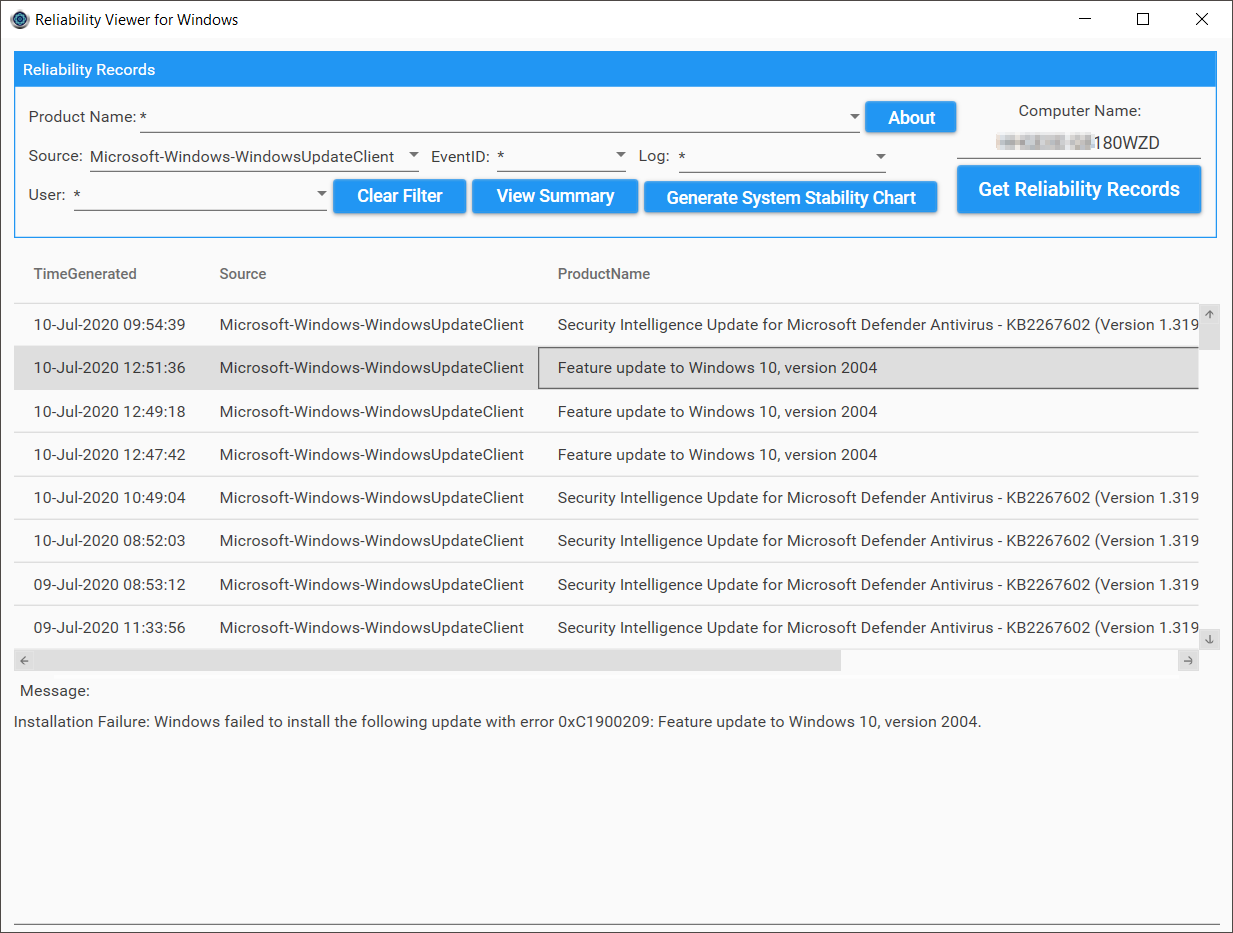Sort by the Source column header
1233x933 pixels.
coord(243,274)
